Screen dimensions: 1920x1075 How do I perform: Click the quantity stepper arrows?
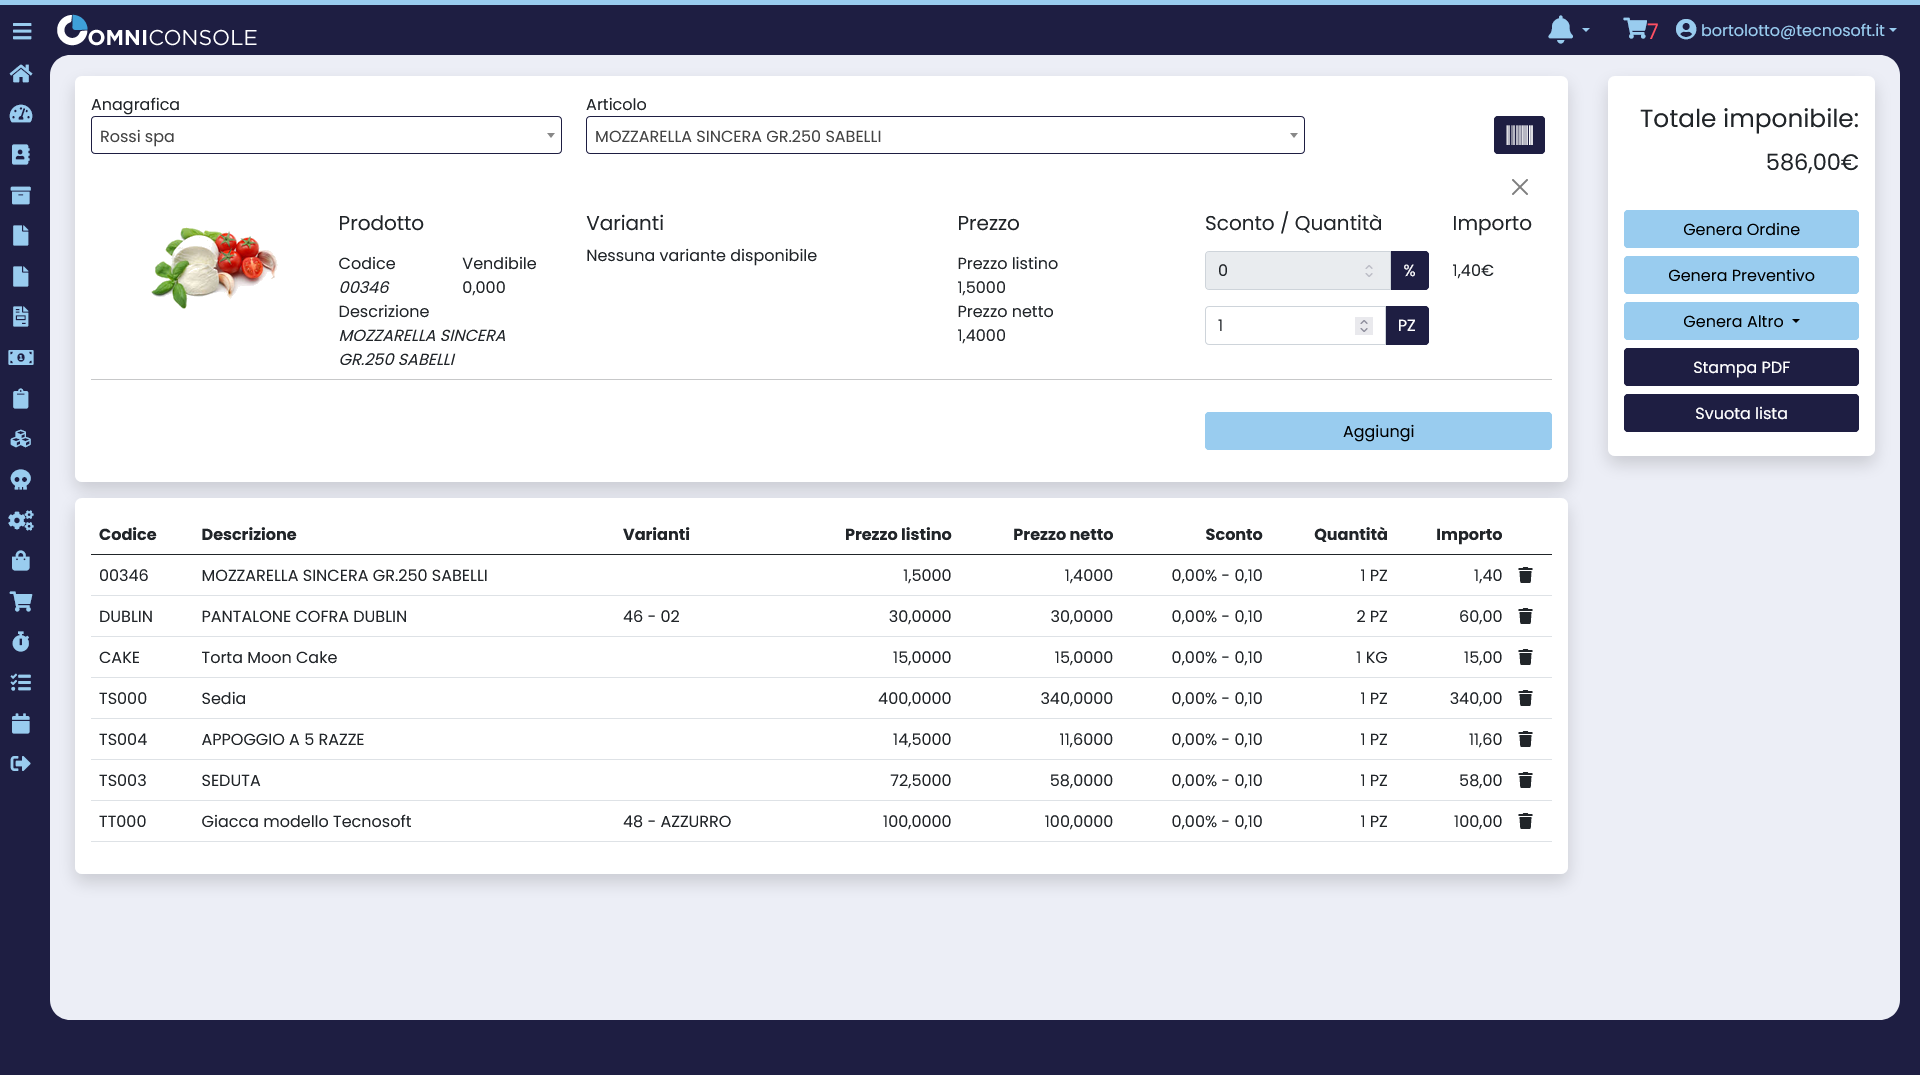tap(1363, 325)
